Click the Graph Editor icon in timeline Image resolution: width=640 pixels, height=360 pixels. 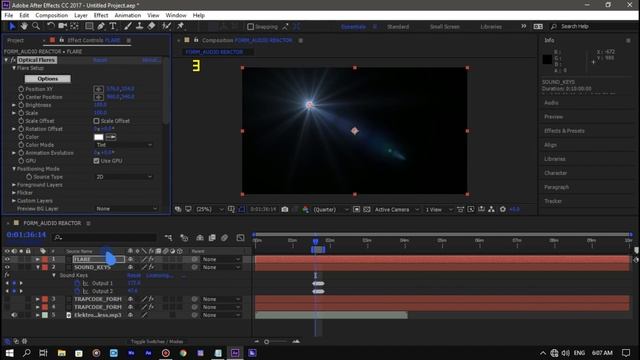(x=240, y=238)
